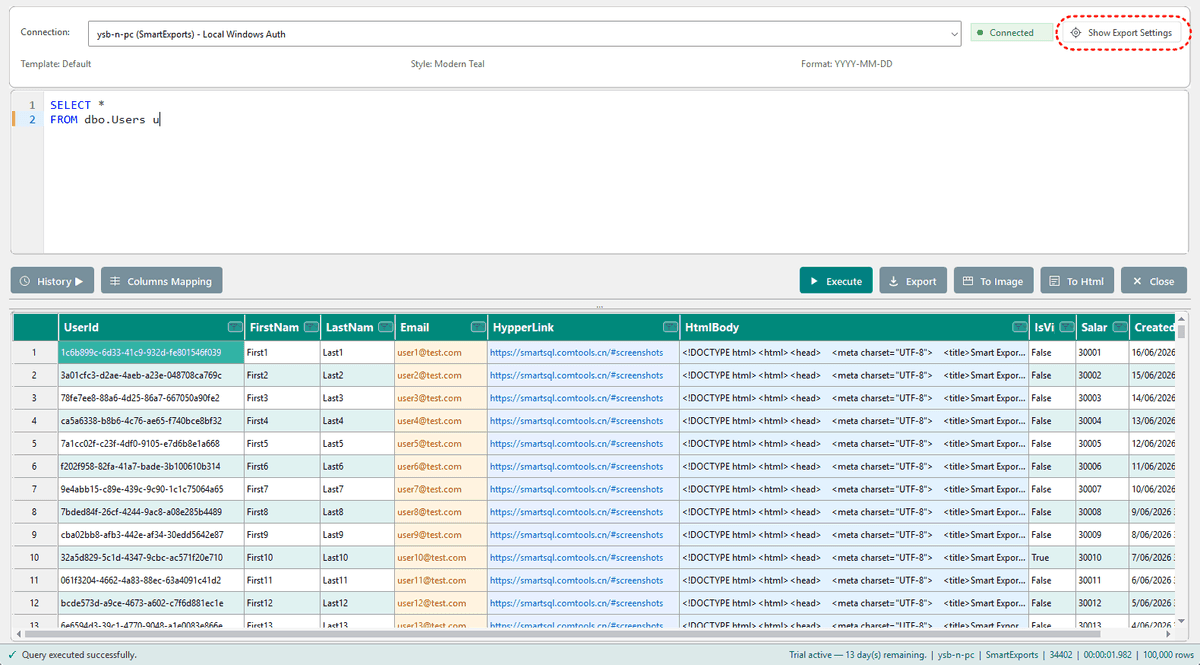This screenshot has height=665, width=1200.
Task: Click the Close button beside To Html
Action: tap(1154, 281)
